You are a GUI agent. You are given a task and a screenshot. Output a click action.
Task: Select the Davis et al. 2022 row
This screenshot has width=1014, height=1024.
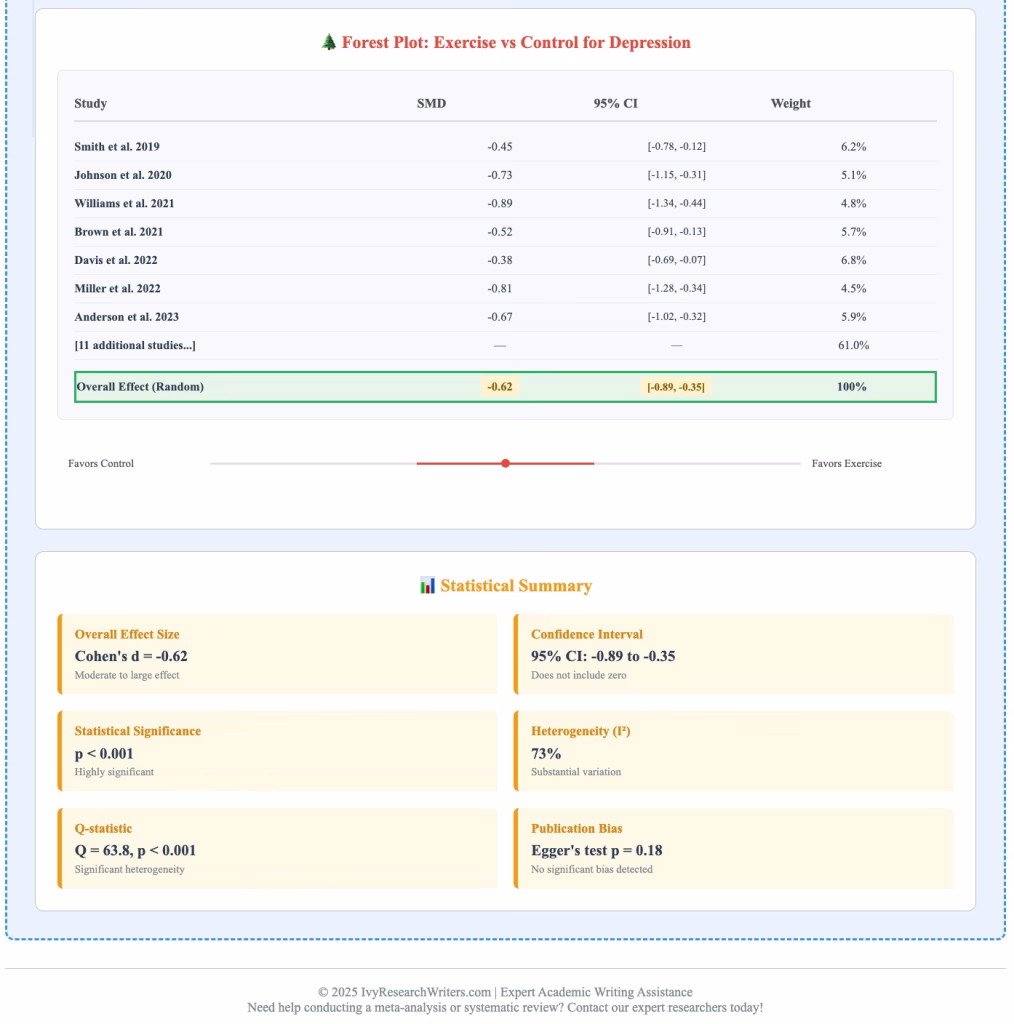pyautogui.click(x=115, y=260)
